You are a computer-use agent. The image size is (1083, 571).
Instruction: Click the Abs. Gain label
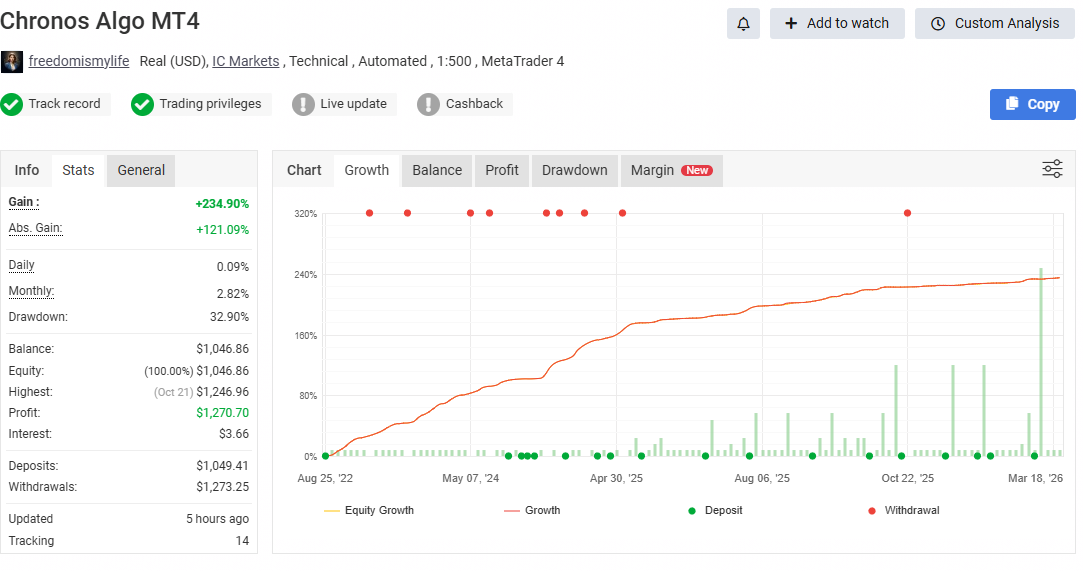pyautogui.click(x=35, y=228)
